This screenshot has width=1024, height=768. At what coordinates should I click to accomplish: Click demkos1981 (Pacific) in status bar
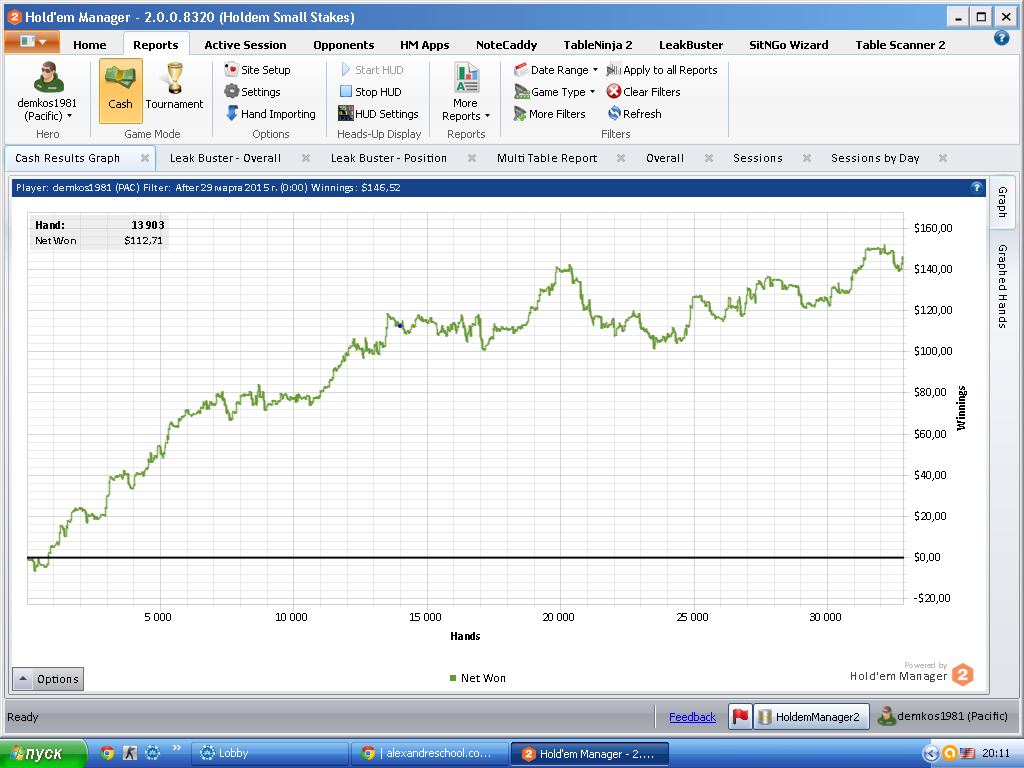(942, 716)
